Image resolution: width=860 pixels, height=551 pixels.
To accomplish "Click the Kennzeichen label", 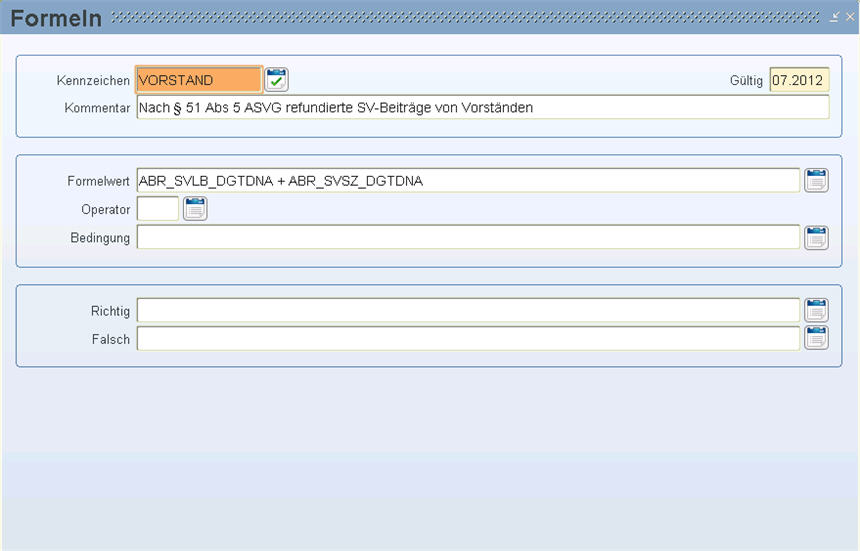I will pyautogui.click(x=93, y=81).
